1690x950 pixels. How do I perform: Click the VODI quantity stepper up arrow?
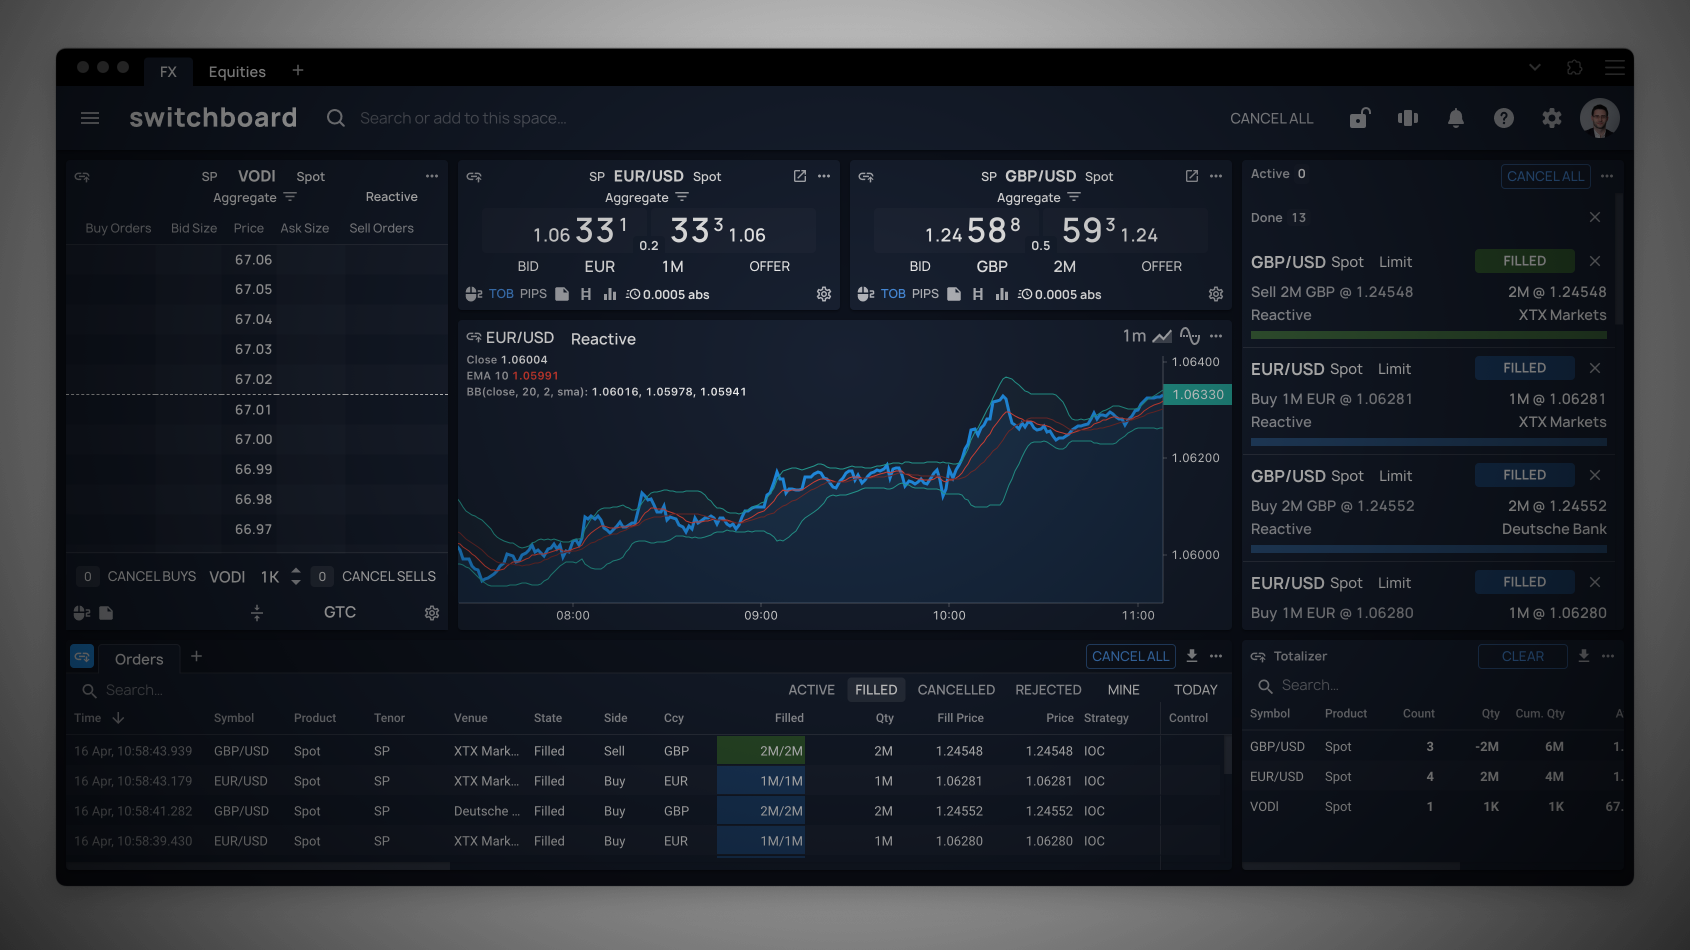pos(295,571)
